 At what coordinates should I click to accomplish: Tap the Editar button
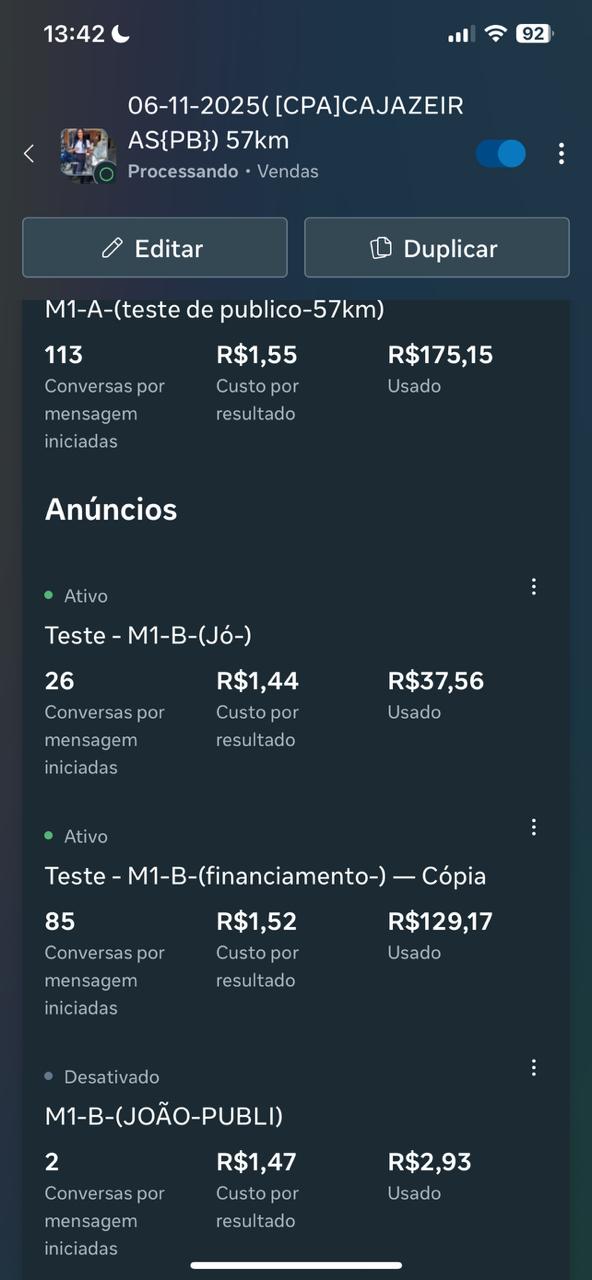(155, 247)
